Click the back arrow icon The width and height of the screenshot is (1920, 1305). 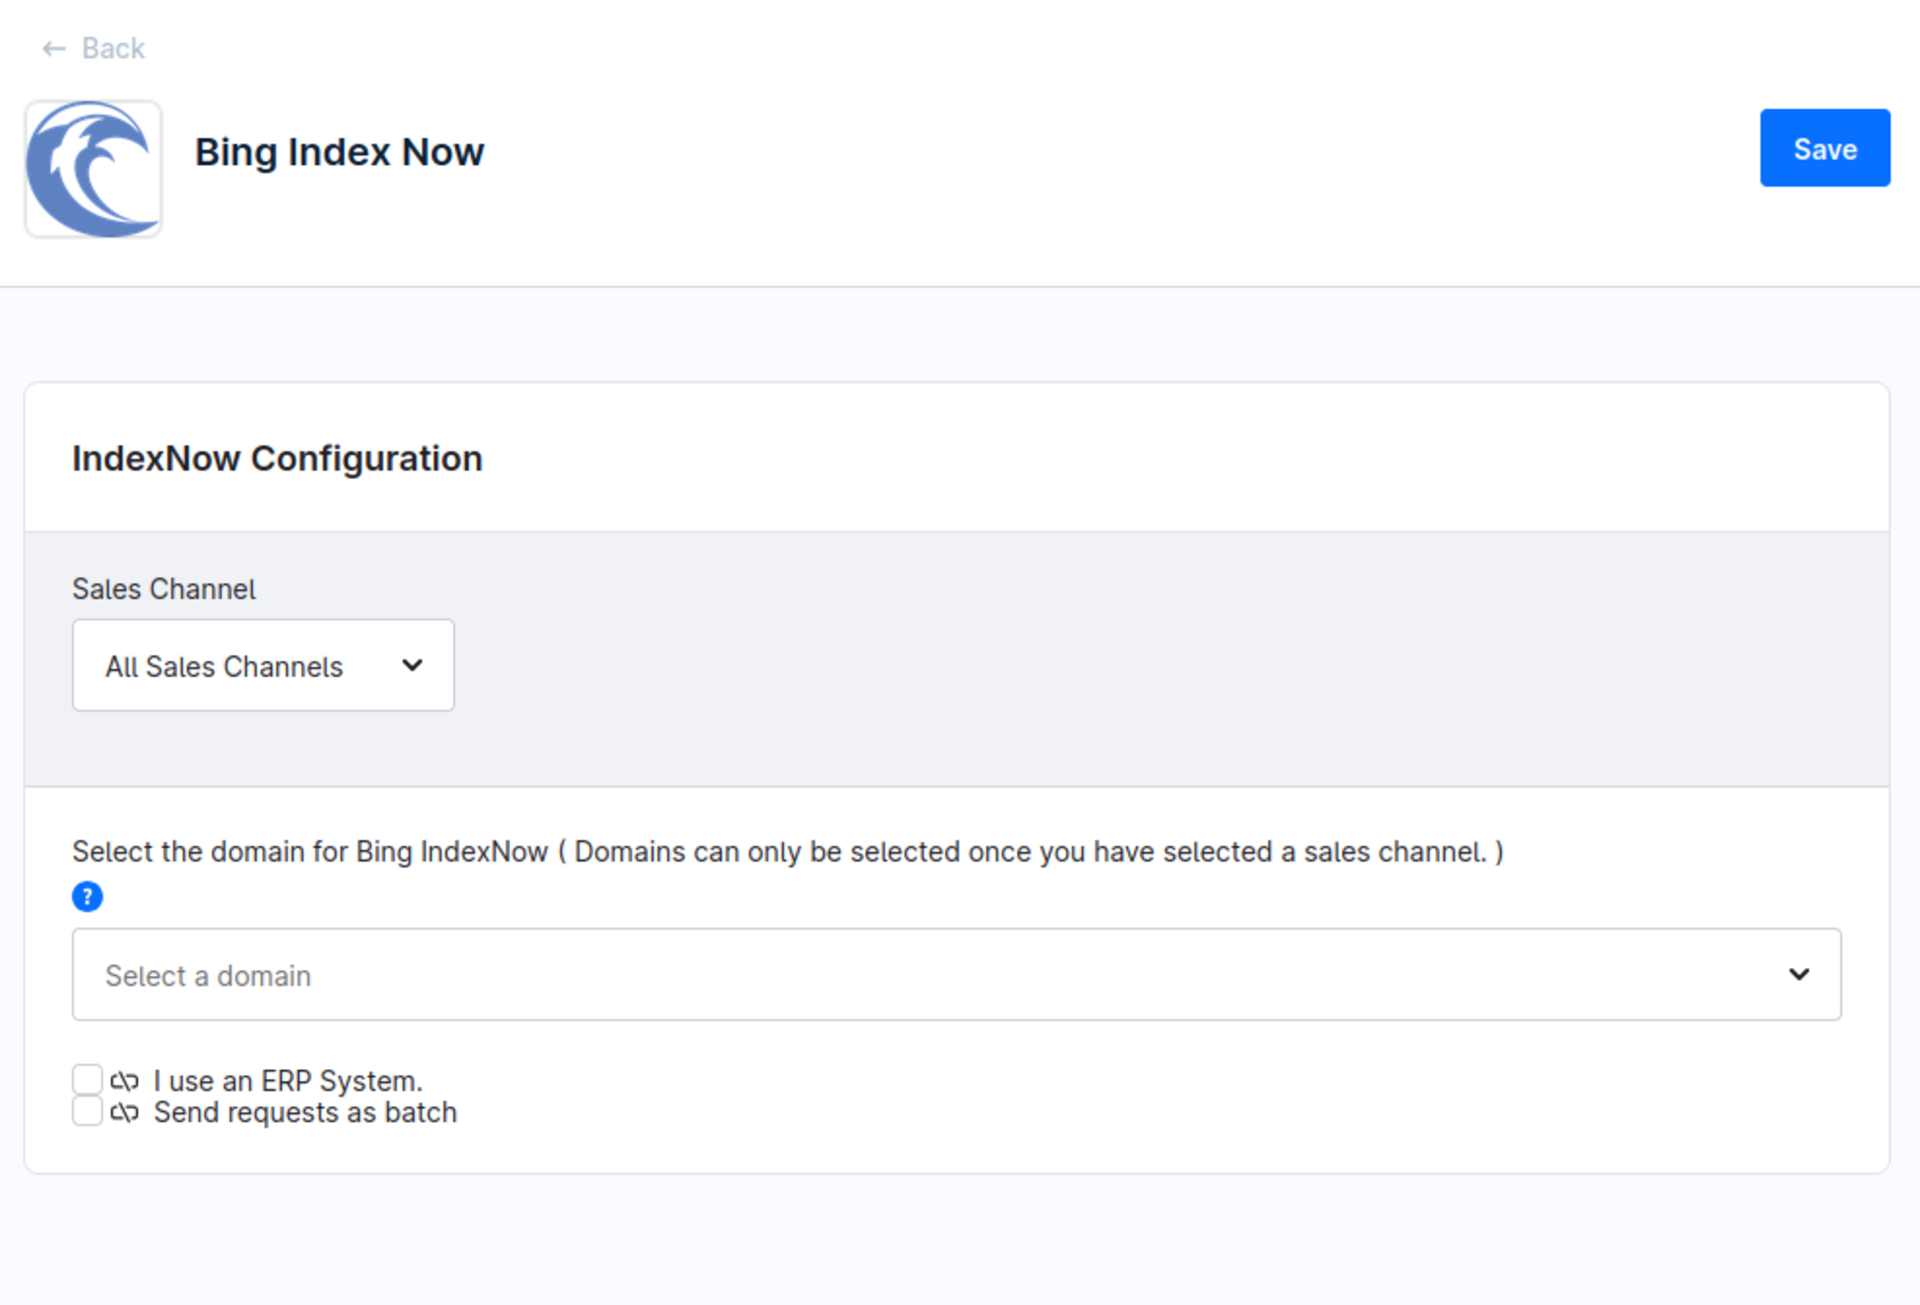point(54,48)
